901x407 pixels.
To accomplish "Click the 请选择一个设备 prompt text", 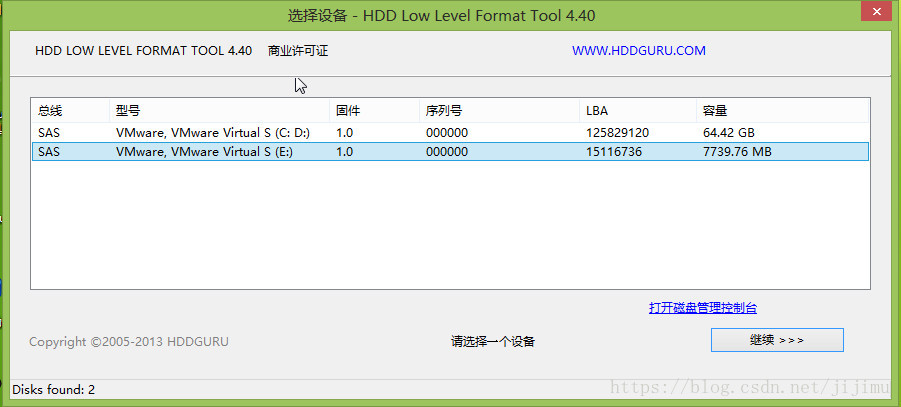I will tap(493, 341).
